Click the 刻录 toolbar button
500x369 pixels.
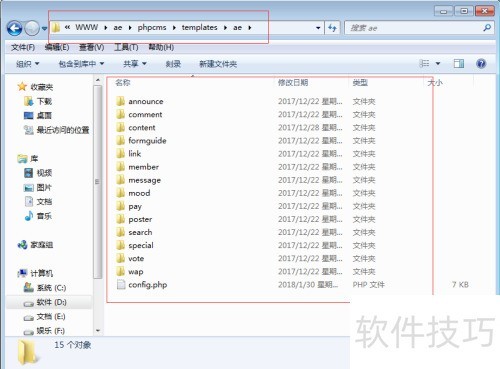click(x=173, y=64)
